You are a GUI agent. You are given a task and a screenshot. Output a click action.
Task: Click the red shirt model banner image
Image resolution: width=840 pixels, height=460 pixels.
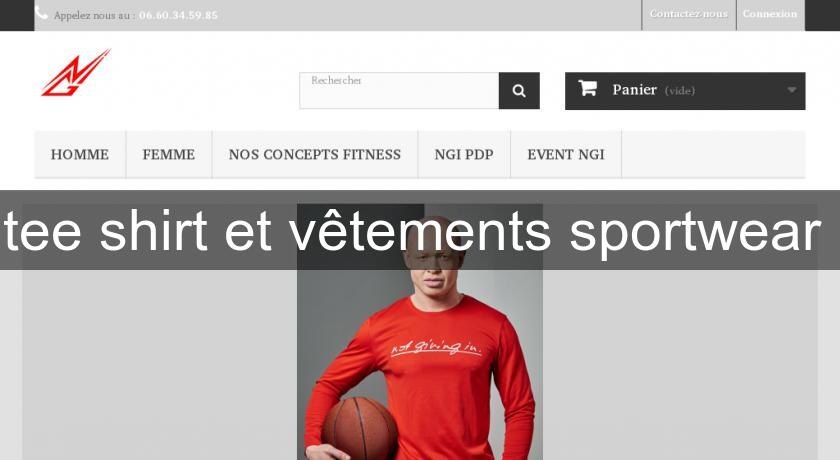pos(419,332)
